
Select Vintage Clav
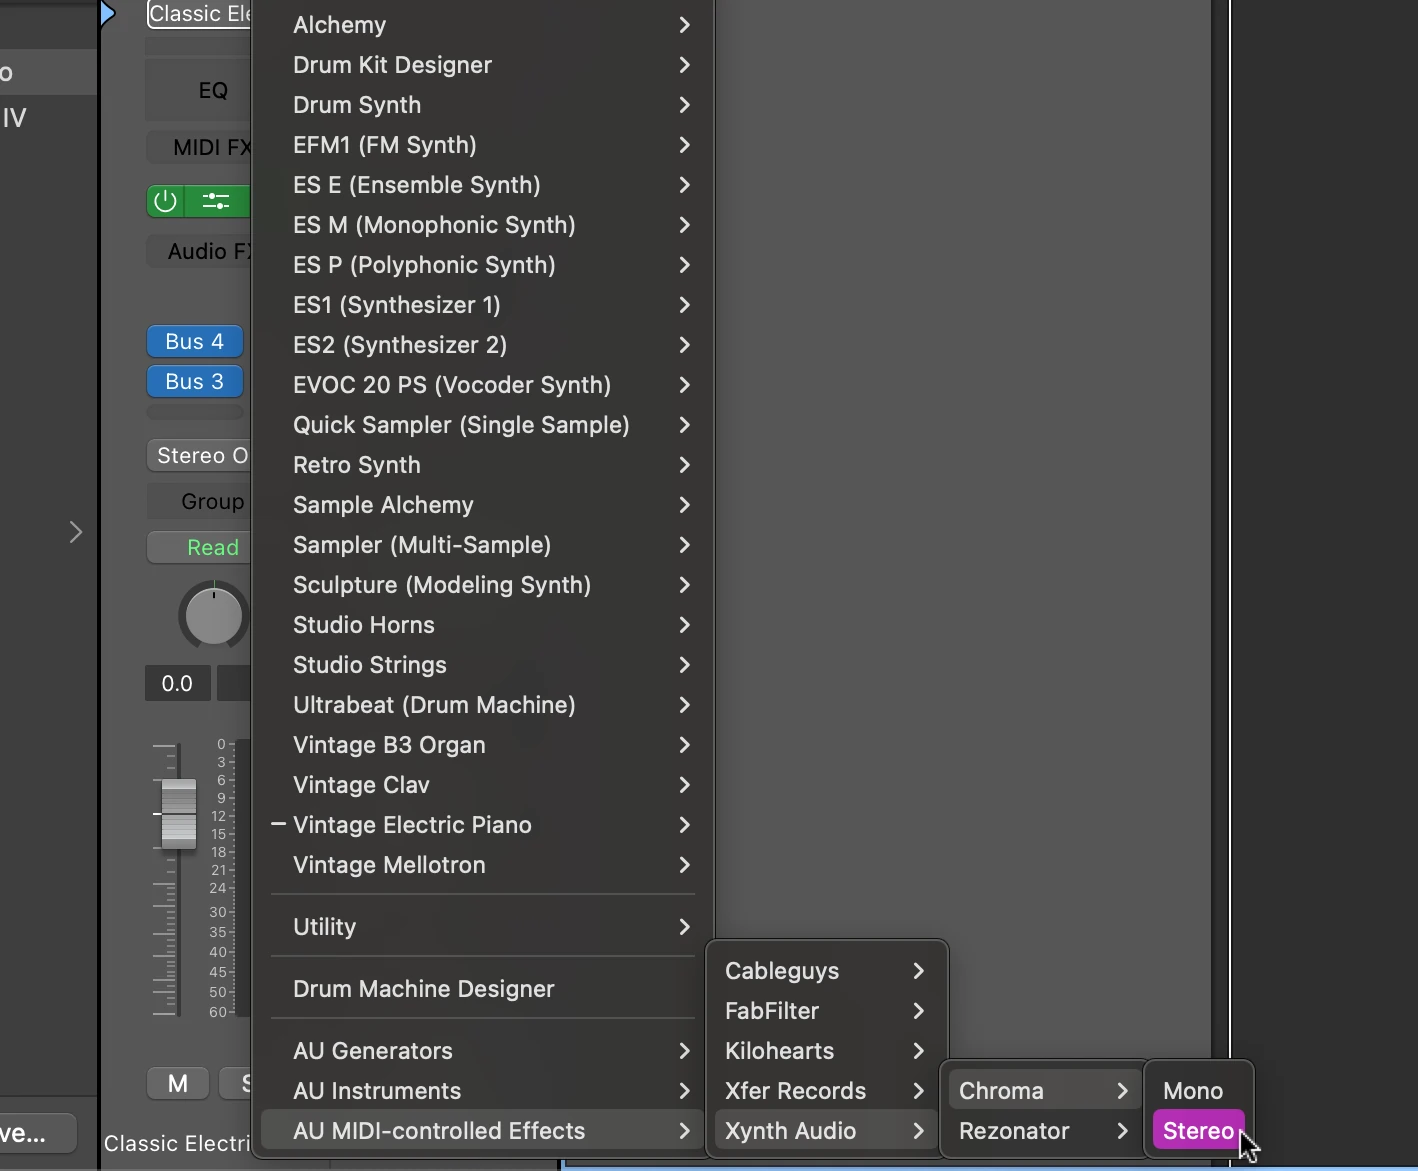coord(483,785)
